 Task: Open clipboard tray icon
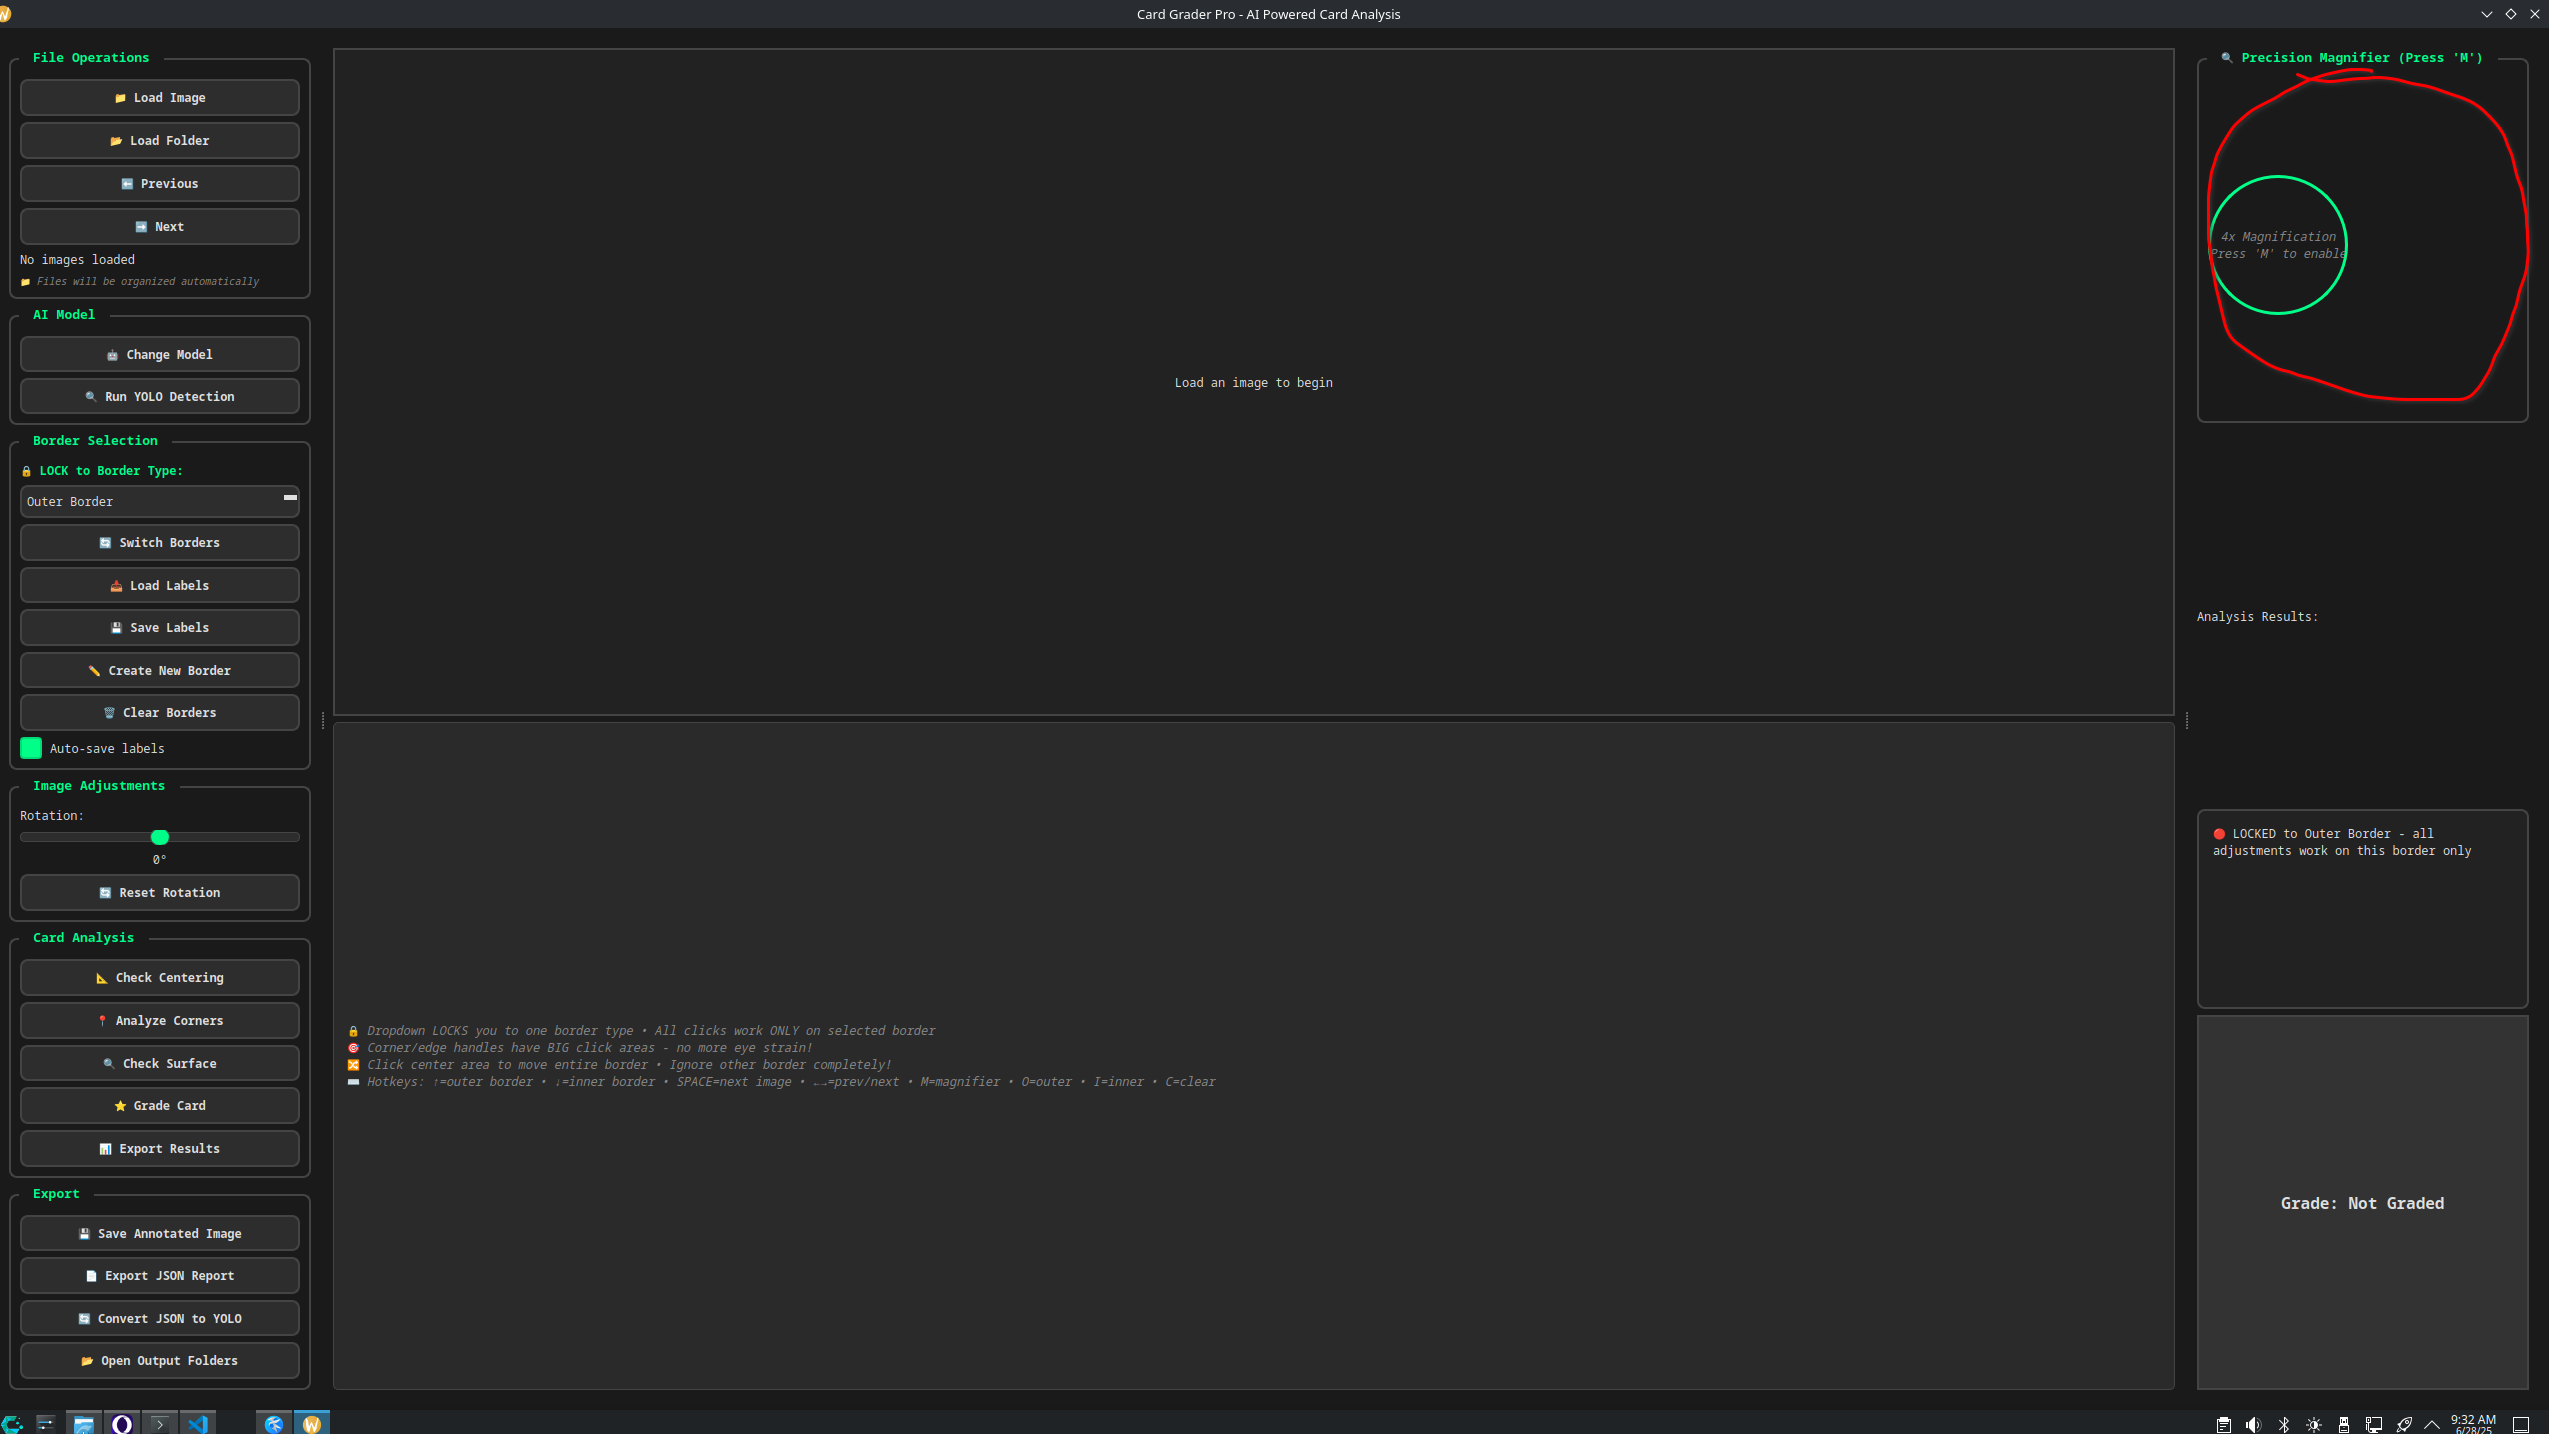click(x=2224, y=1424)
